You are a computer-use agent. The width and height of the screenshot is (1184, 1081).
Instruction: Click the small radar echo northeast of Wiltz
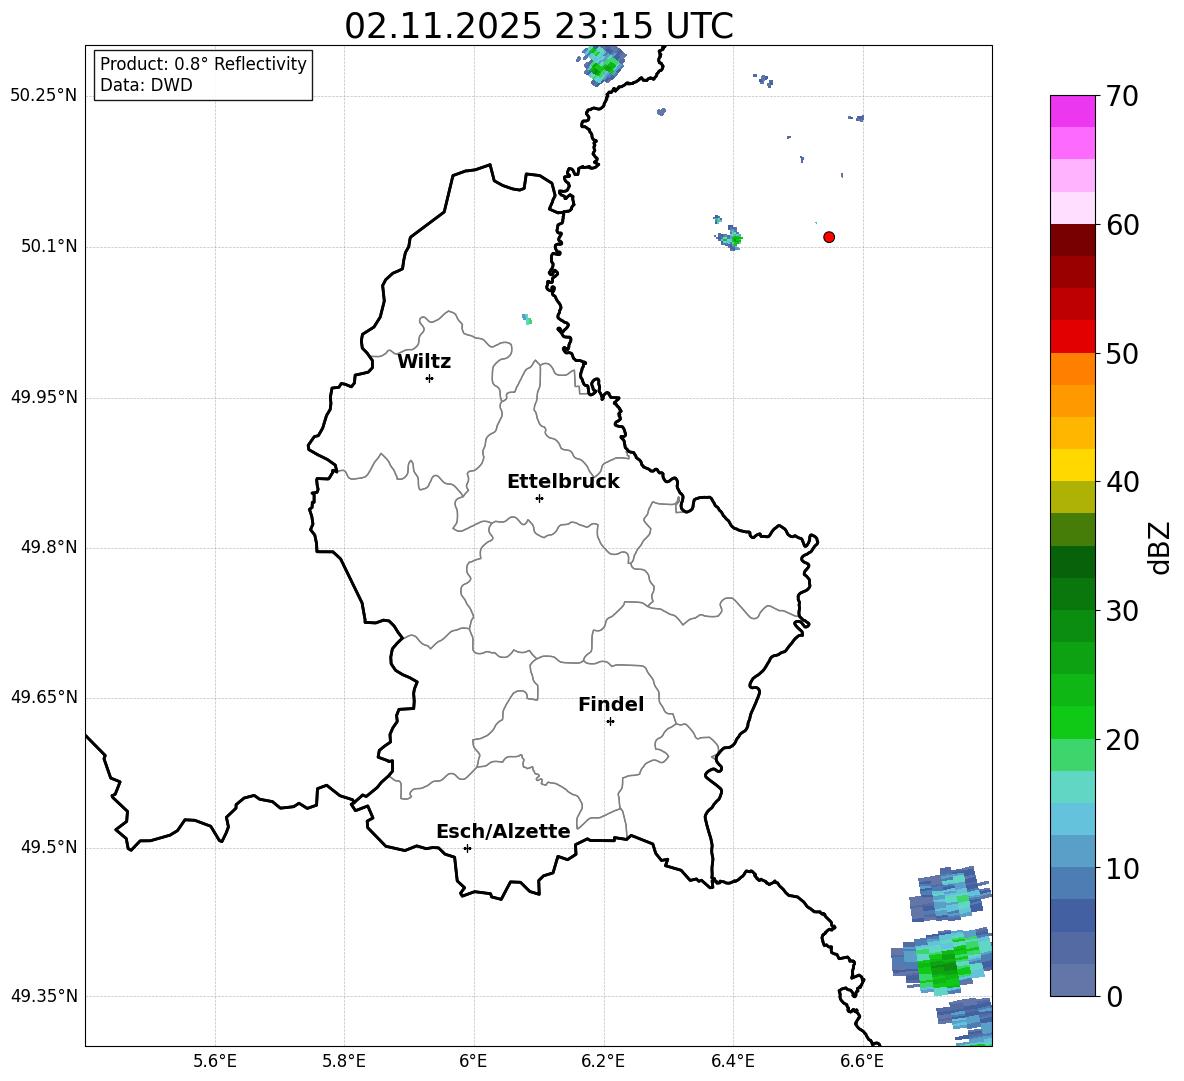(x=527, y=319)
